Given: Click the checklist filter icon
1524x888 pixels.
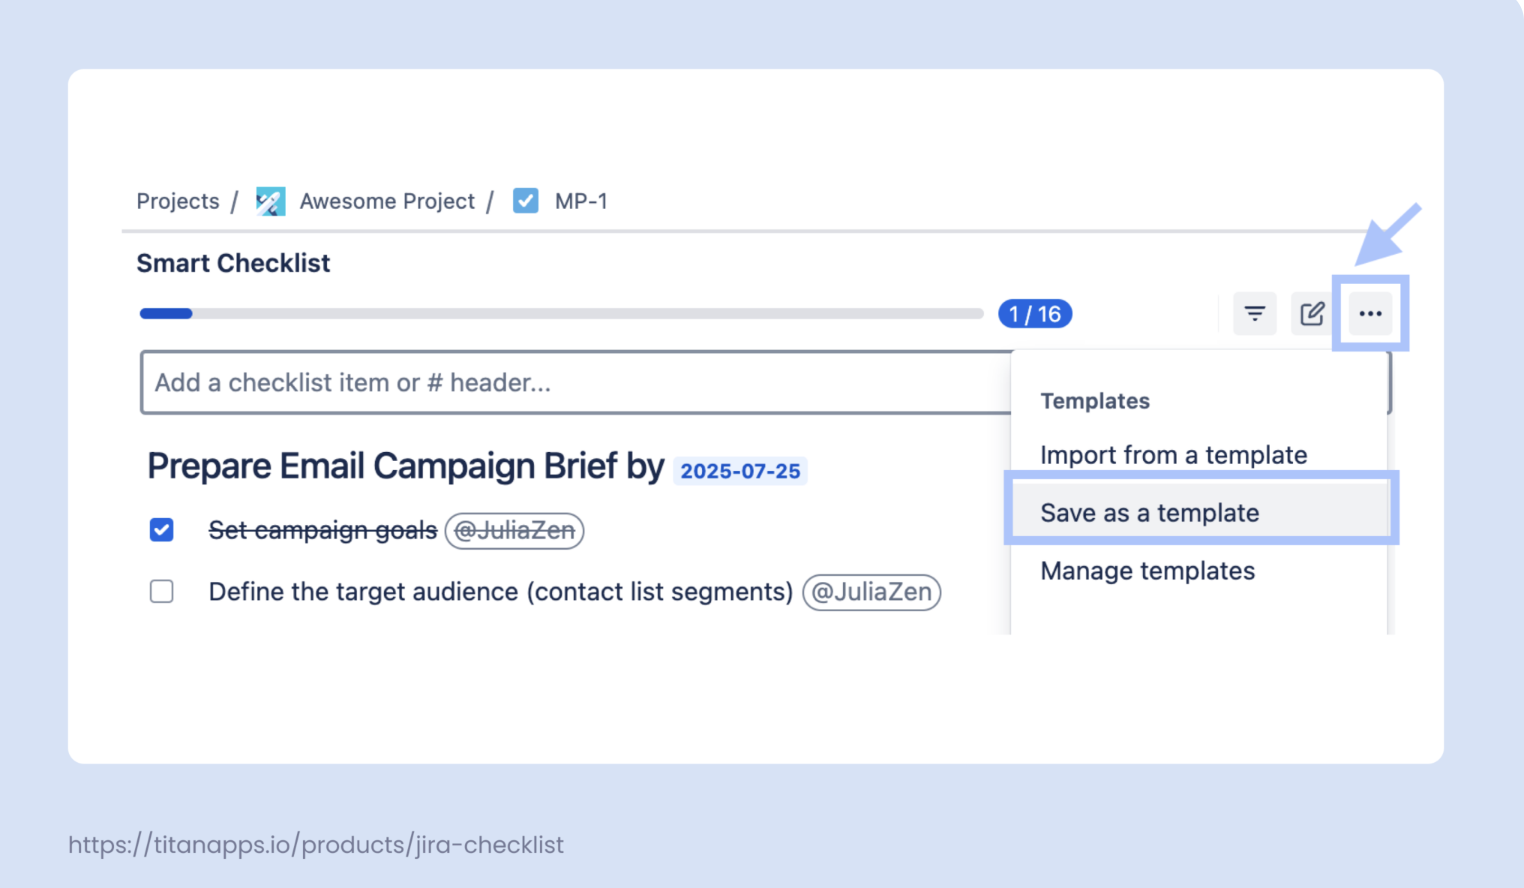Looking at the screenshot, I should click(x=1254, y=314).
